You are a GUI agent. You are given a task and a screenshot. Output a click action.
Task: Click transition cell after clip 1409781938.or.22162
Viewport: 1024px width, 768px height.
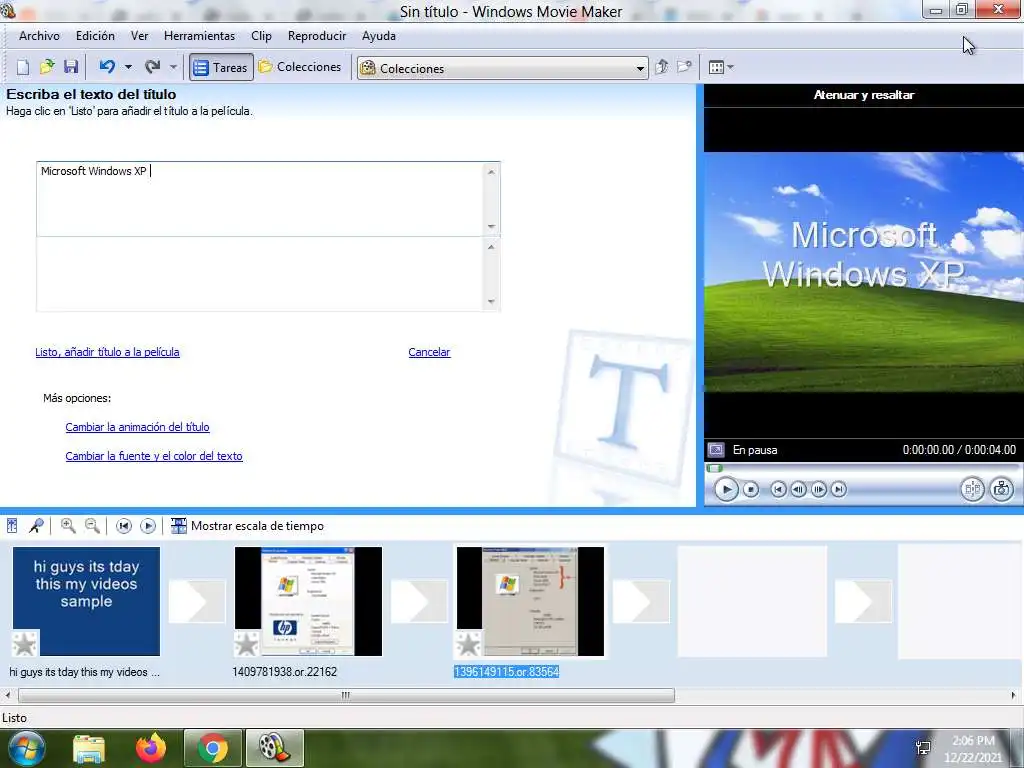(x=419, y=601)
